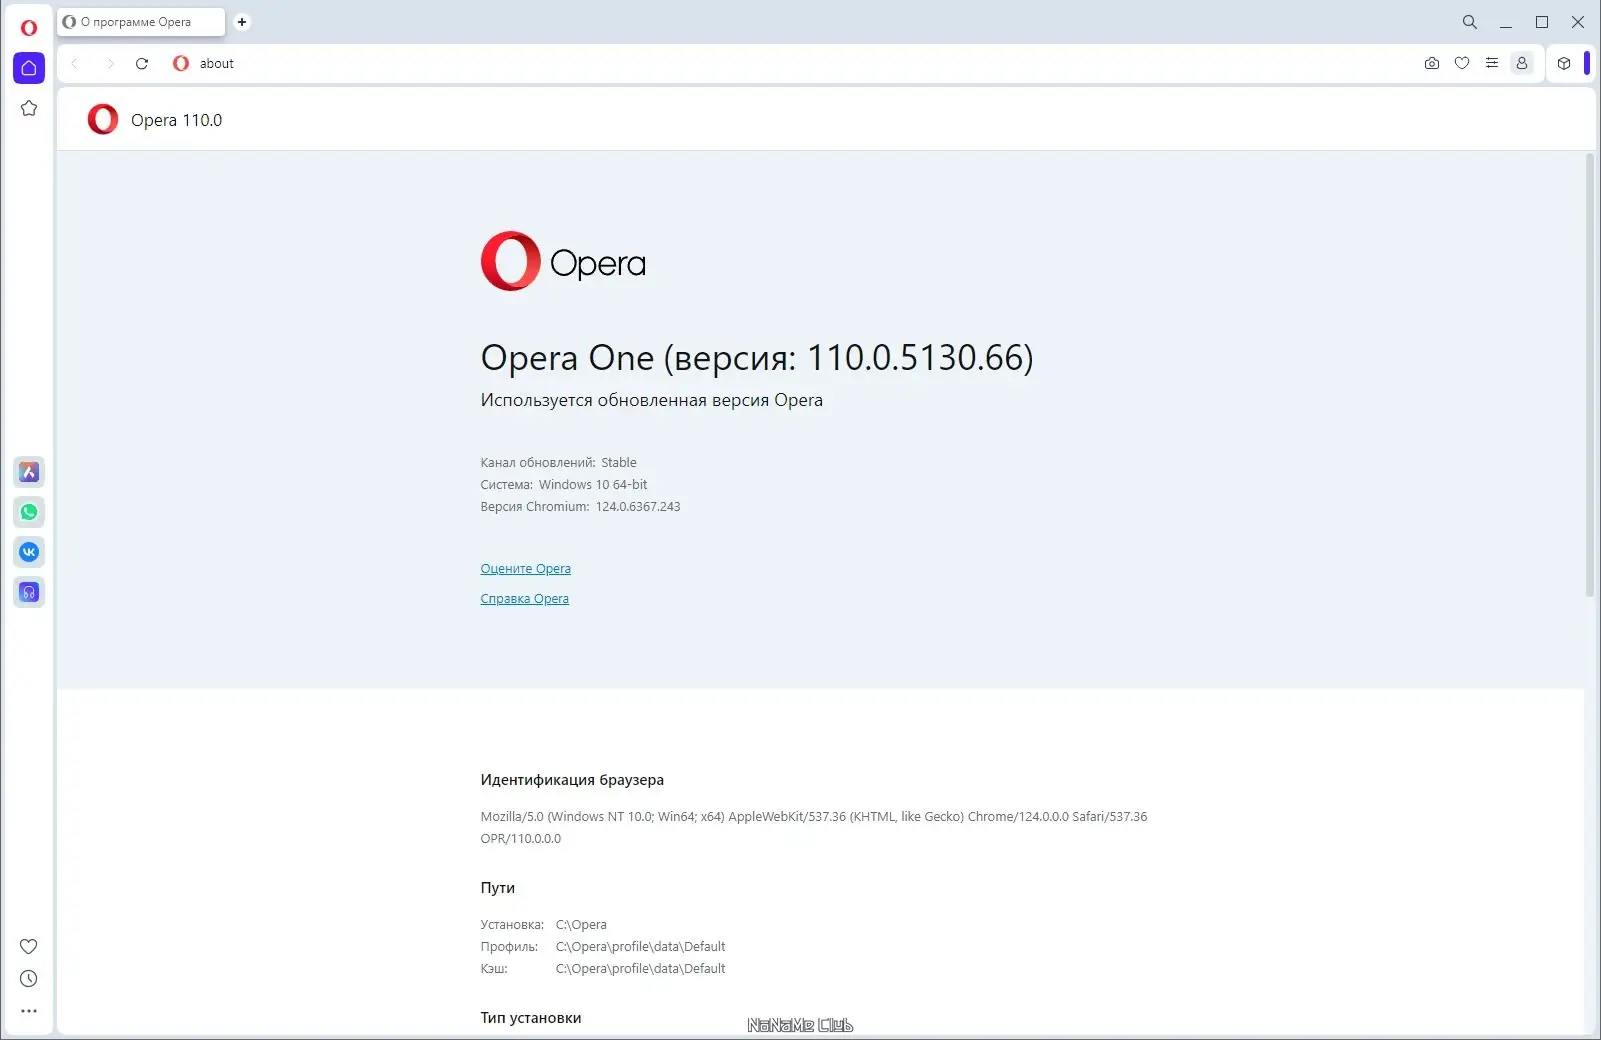1601x1040 pixels.
Task: Open Easy Setup panel icon
Action: (x=1492, y=63)
